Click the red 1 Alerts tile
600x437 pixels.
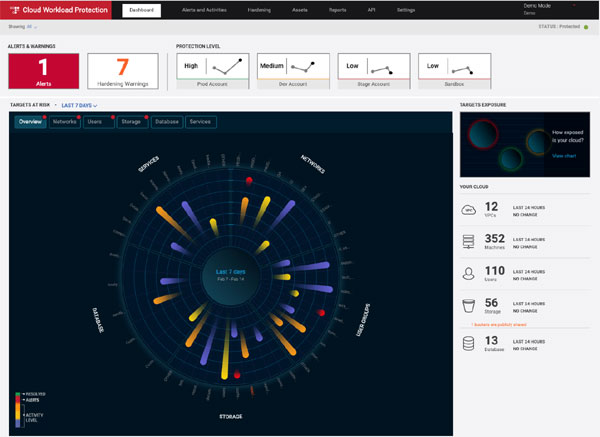point(43,73)
